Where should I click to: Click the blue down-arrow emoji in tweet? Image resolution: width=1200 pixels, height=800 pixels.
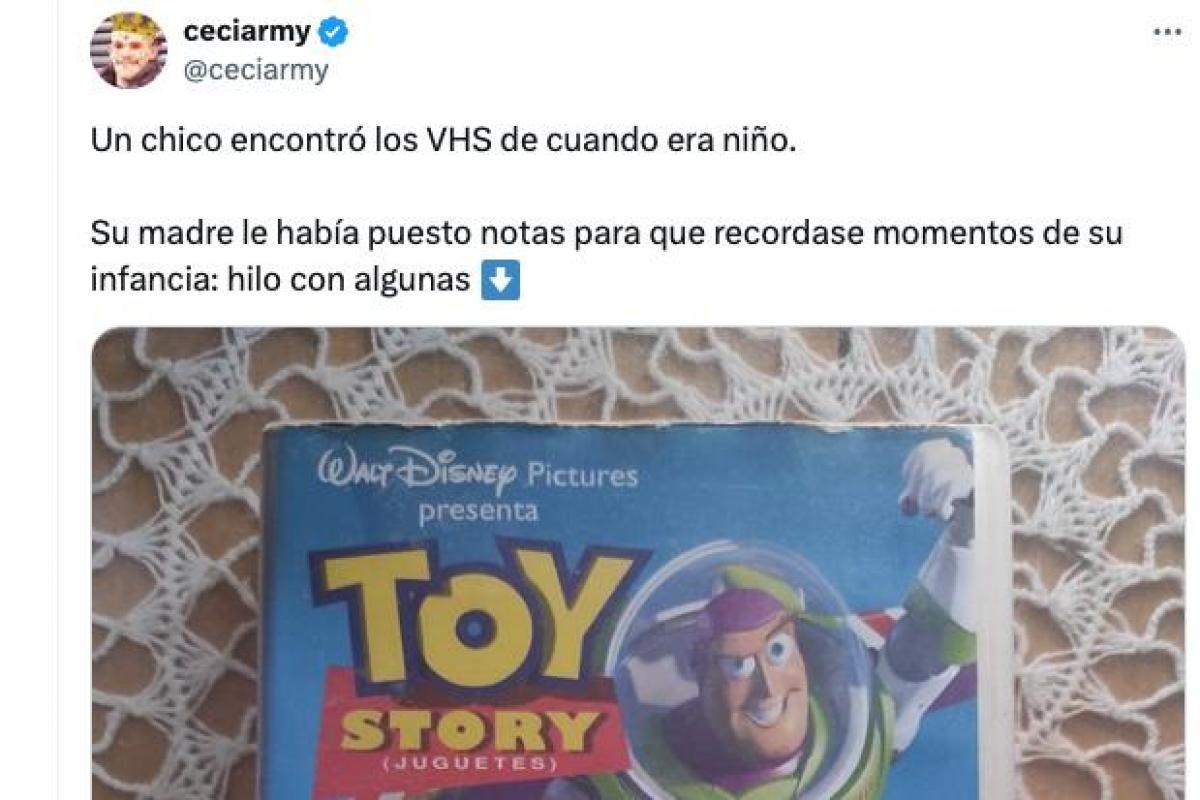point(500,281)
